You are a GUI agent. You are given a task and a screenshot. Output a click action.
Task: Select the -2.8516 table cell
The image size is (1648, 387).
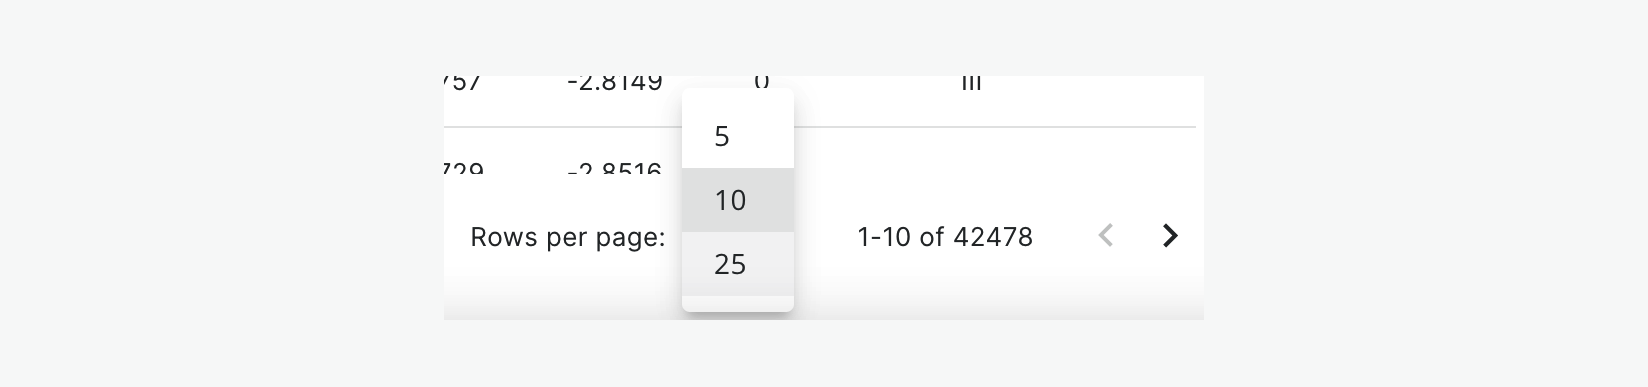tap(615, 168)
